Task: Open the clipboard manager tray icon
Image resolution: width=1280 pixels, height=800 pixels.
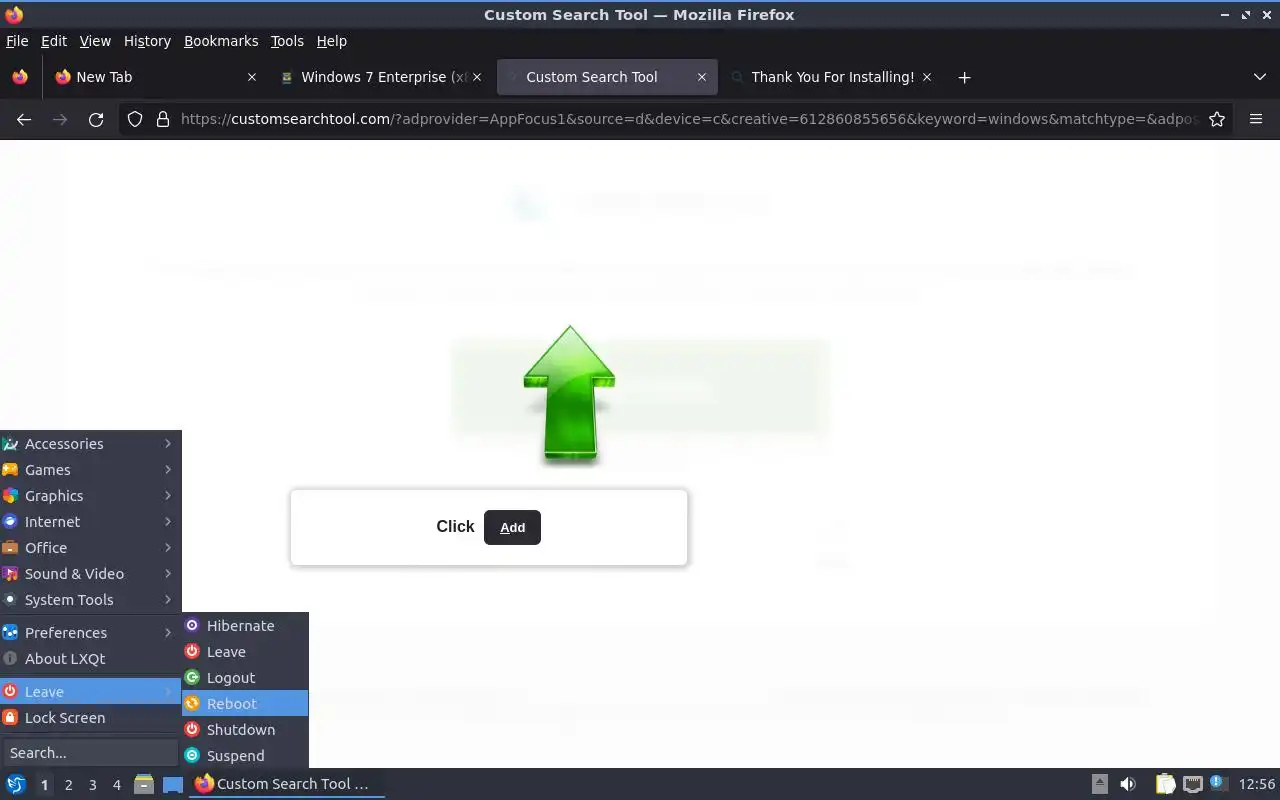Action: (x=1166, y=784)
